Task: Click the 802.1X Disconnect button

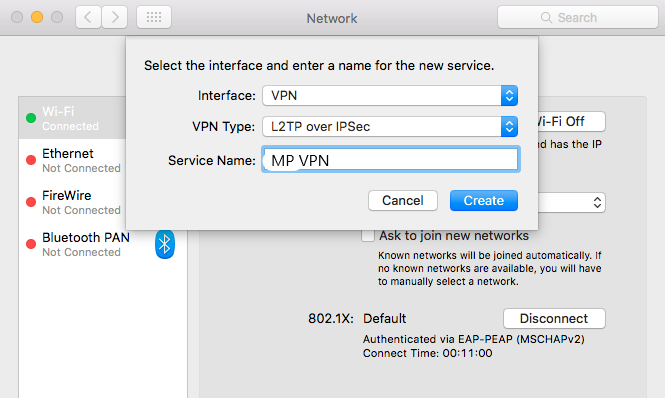Action: click(554, 318)
